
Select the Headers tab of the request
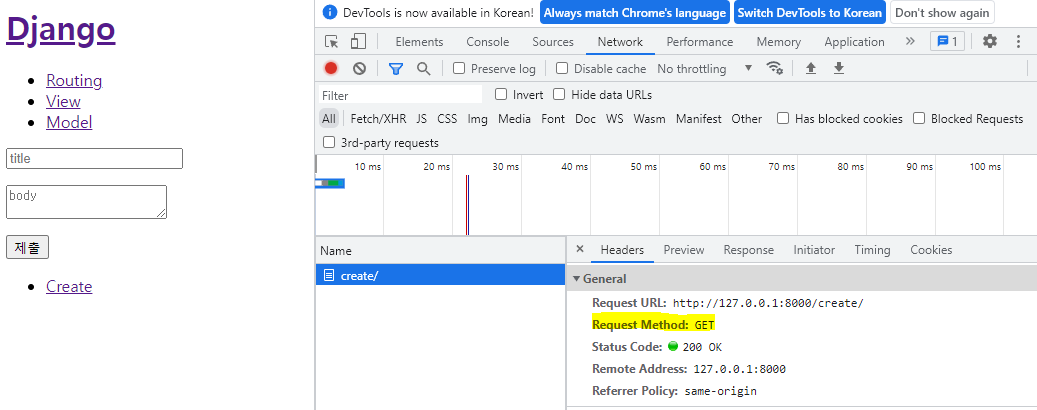tap(622, 249)
